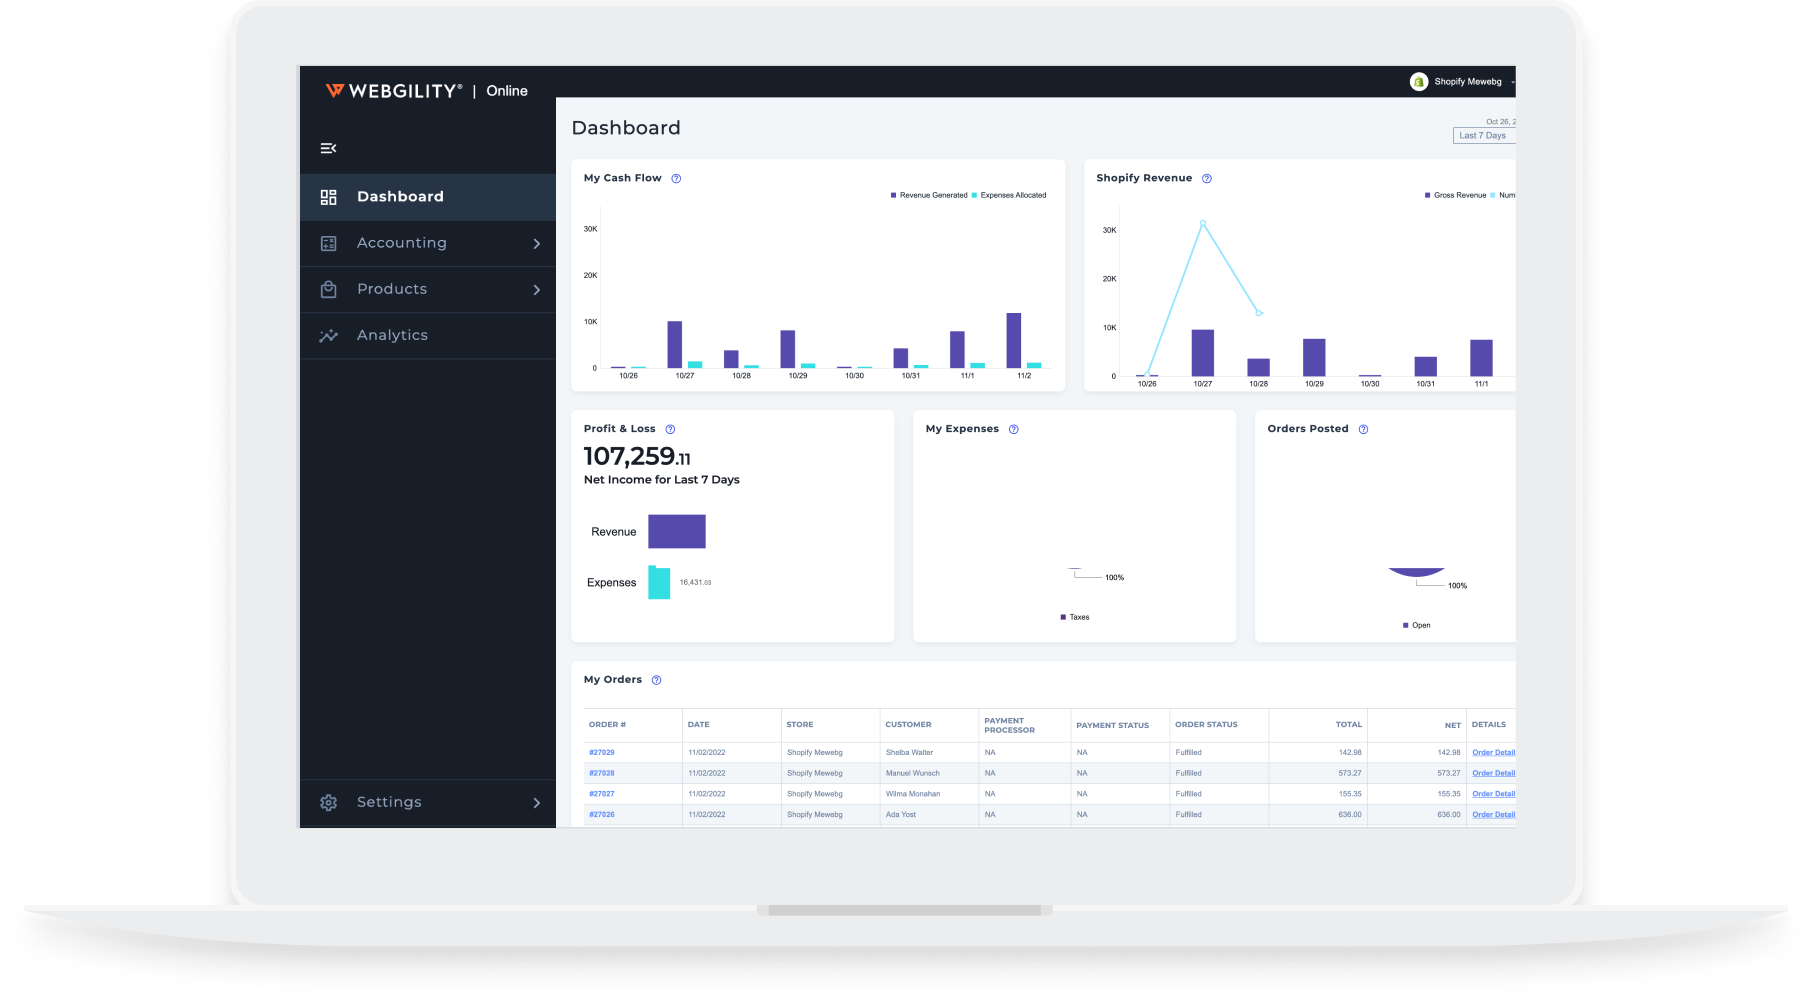
Task: Click the Expenses Allocated color swatch
Action: (974, 195)
